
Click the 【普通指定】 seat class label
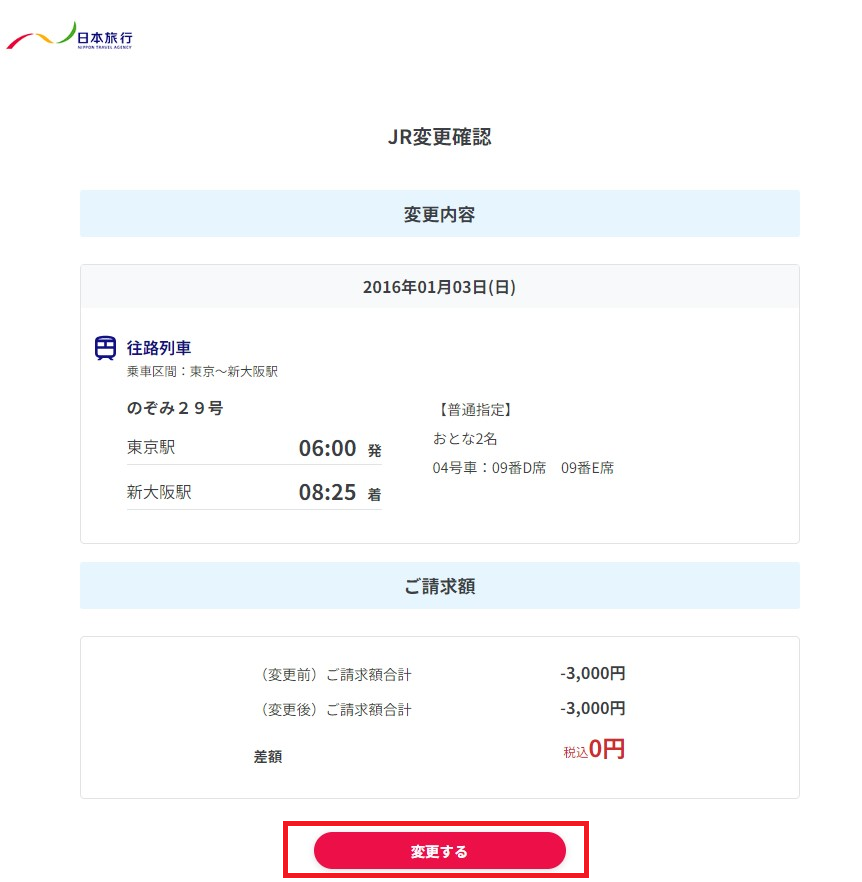475,410
